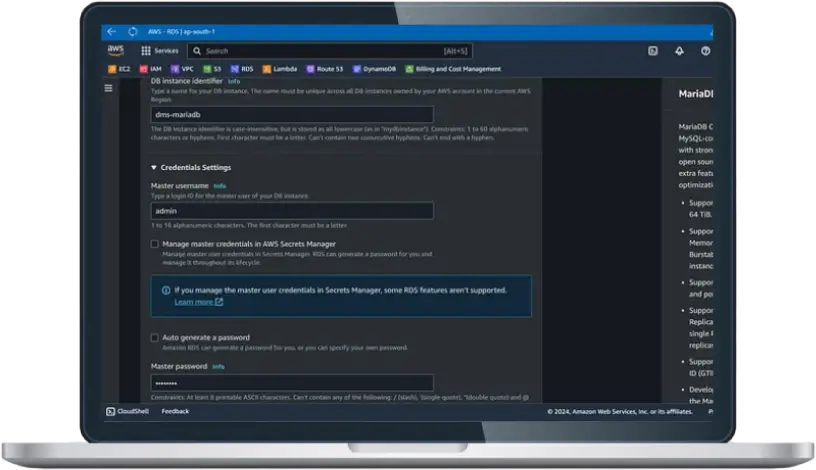The height and width of the screenshot is (470, 816).
Task: Open the Services grid menu
Action: coord(160,50)
